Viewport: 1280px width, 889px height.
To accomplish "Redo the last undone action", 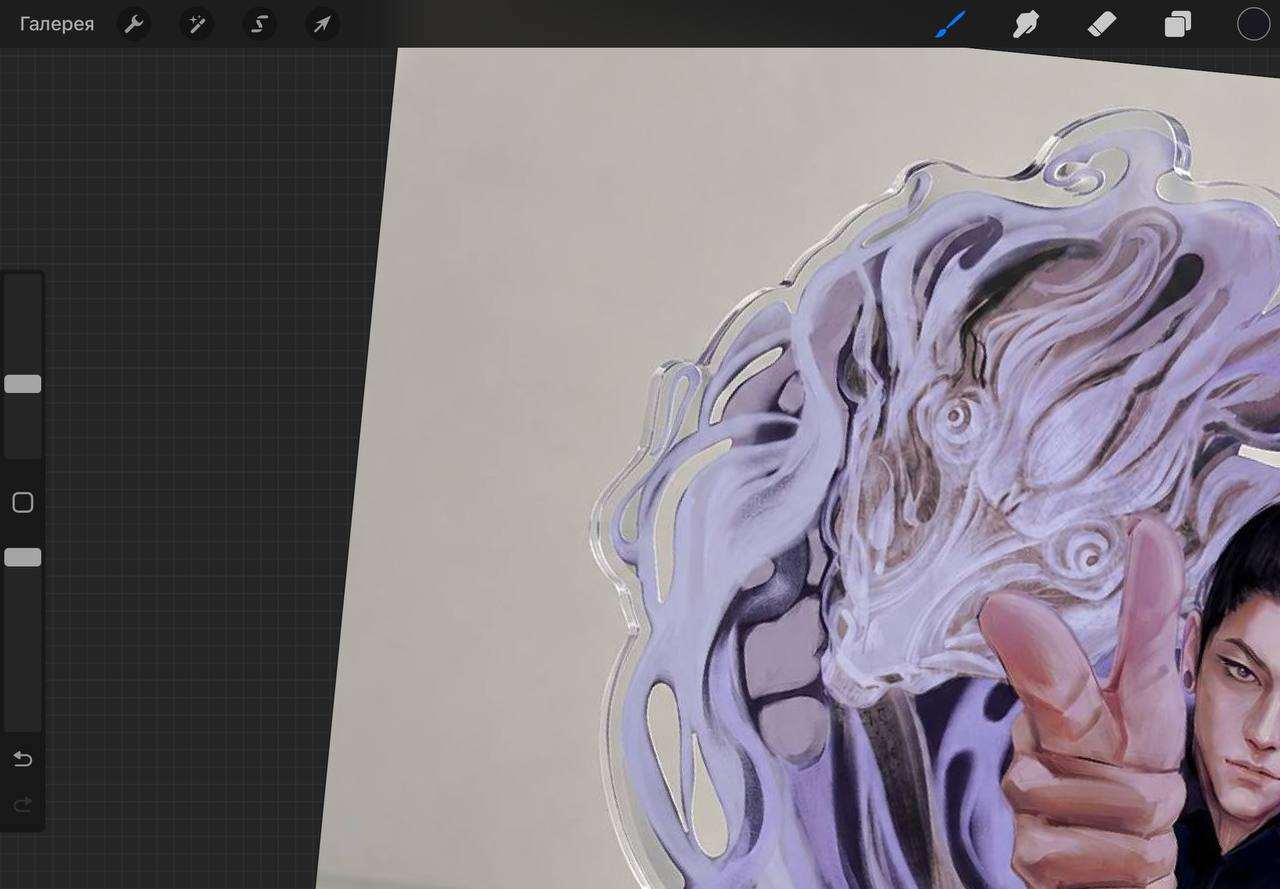I will coord(23,804).
